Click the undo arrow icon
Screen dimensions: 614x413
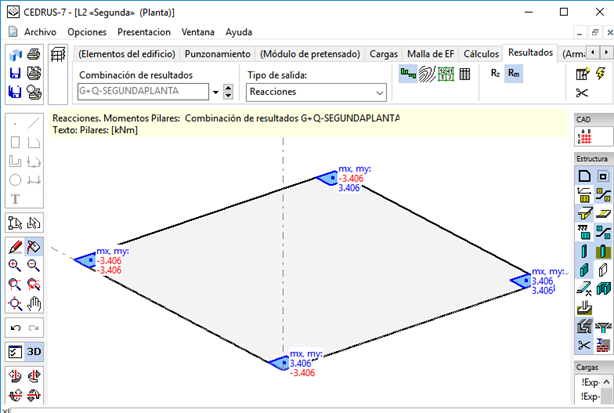[15, 328]
